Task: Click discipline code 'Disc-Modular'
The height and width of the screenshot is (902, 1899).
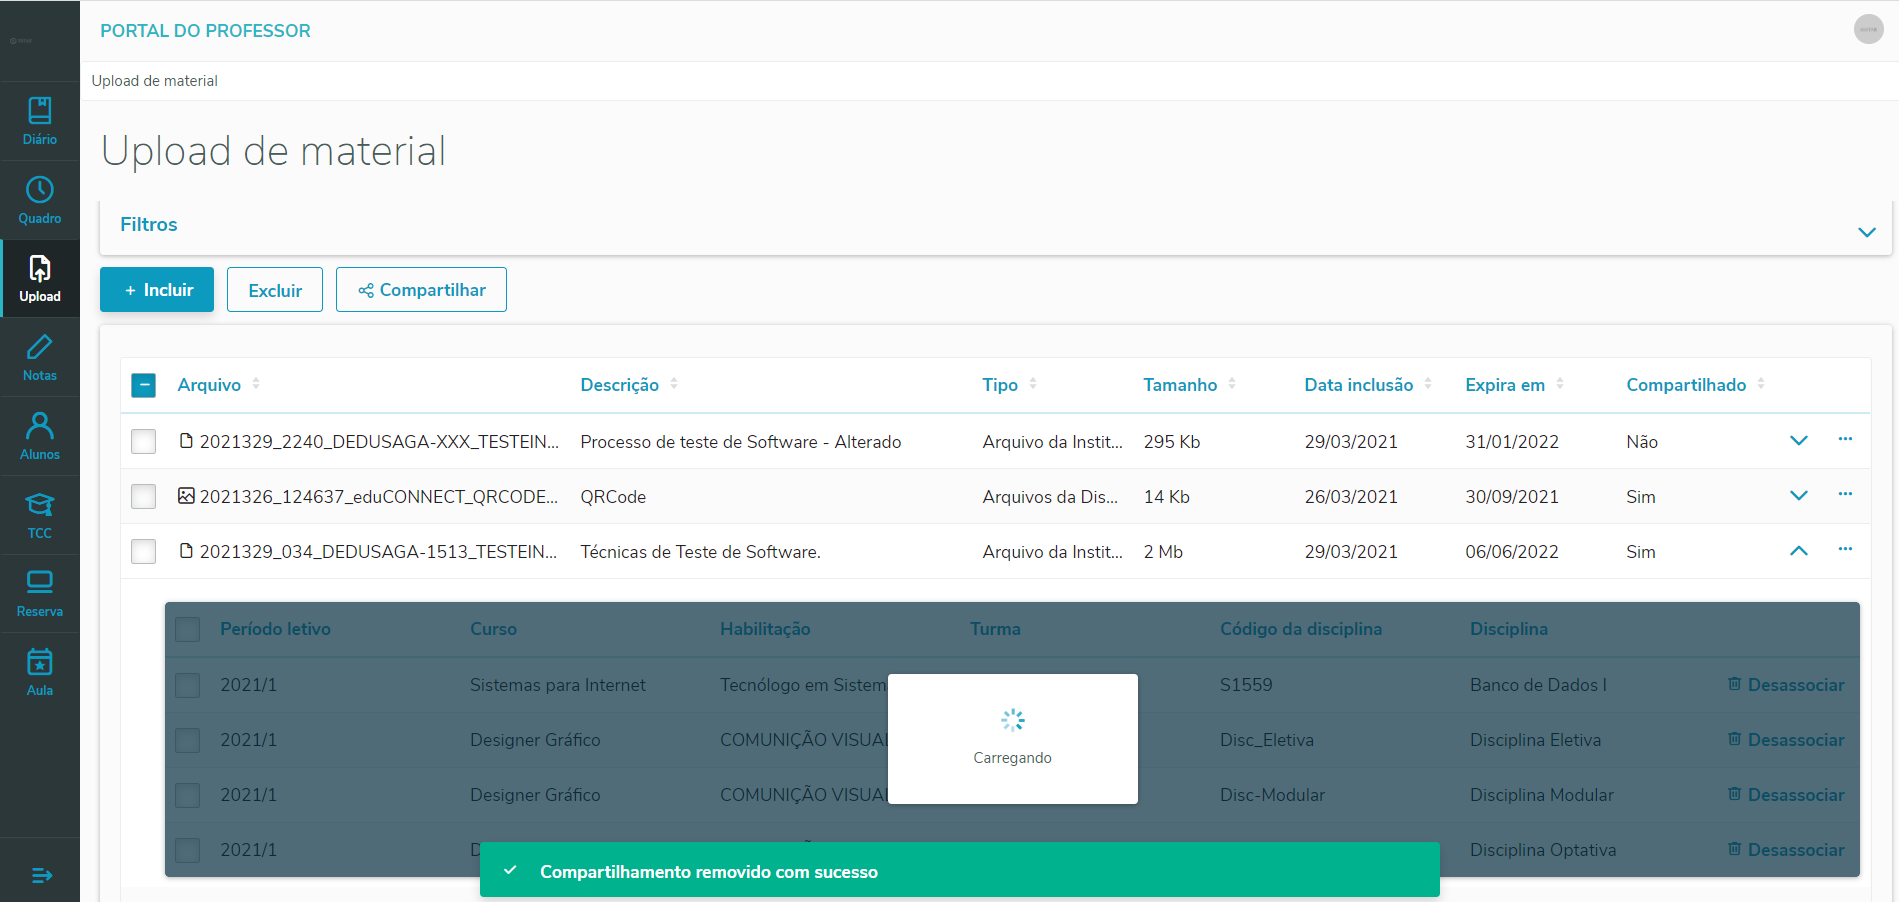Action: point(1272,795)
